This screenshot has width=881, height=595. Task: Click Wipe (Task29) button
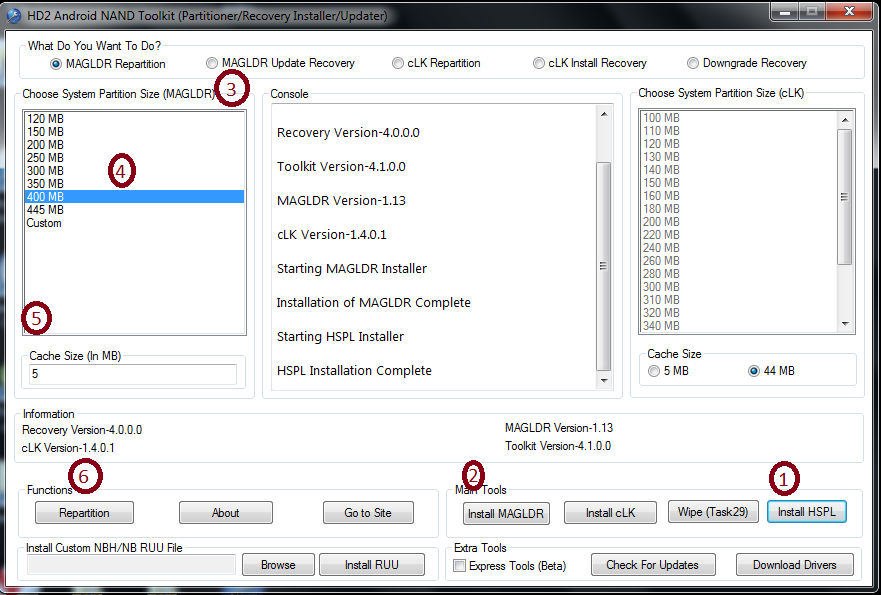[x=713, y=512]
